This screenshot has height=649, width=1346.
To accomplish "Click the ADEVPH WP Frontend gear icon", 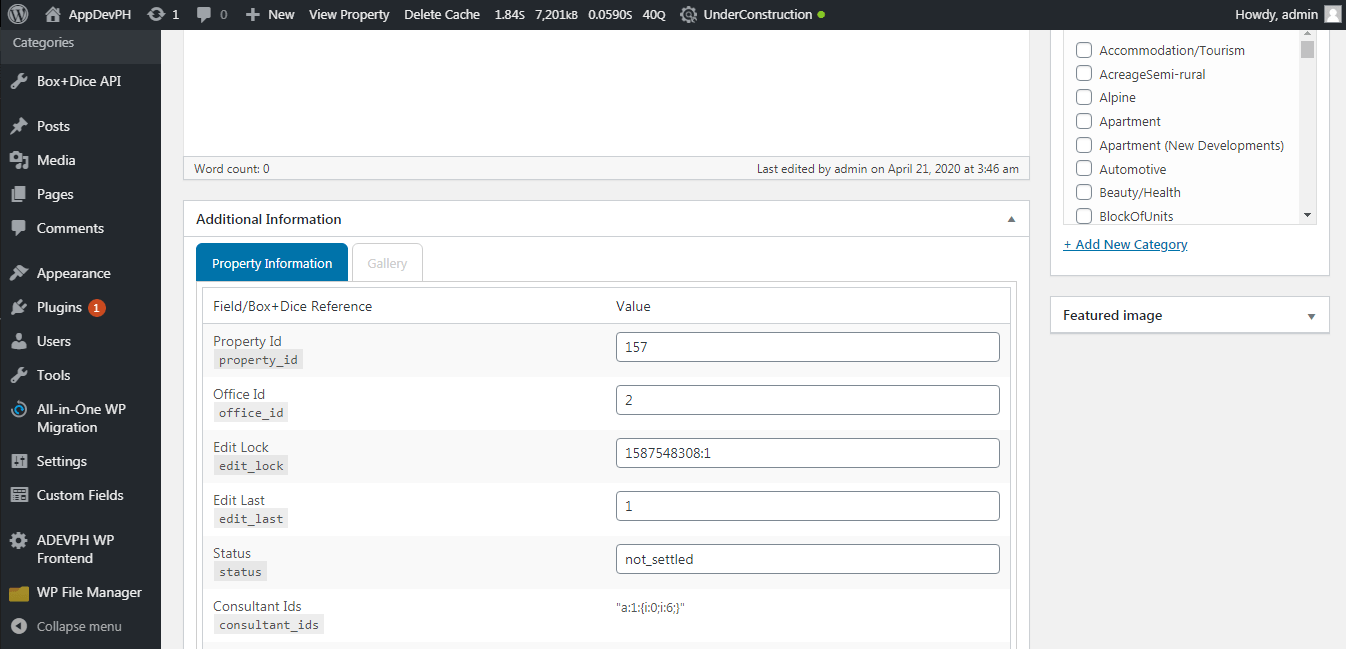I will pos(19,540).
